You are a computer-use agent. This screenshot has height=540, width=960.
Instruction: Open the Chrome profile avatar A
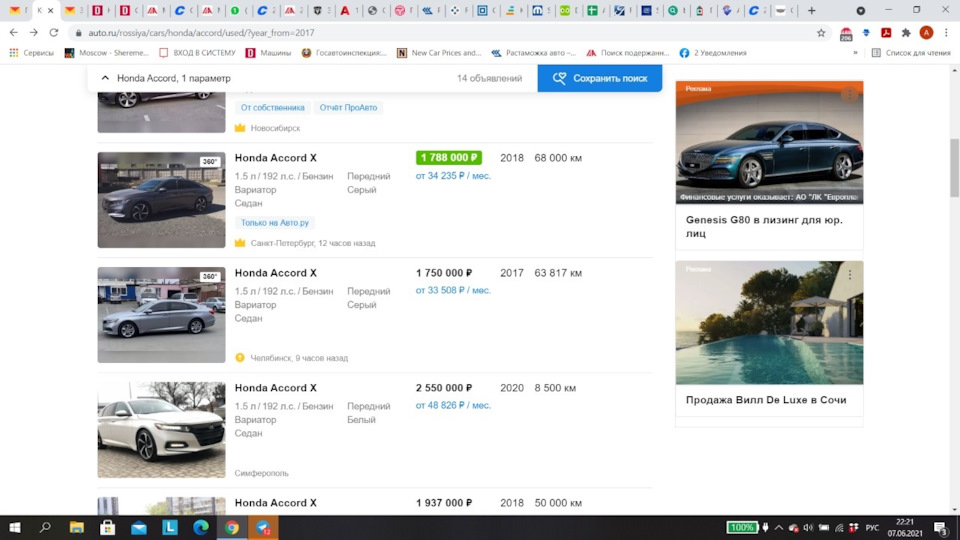pos(926,33)
